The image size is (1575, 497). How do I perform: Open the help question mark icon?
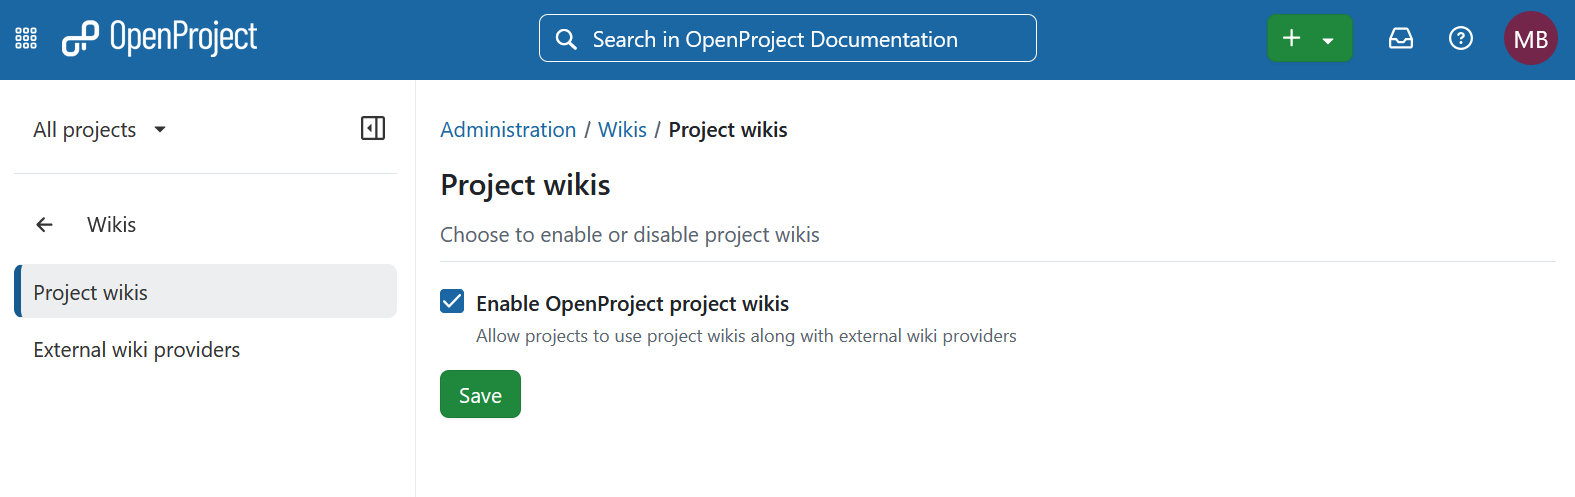tap(1461, 38)
